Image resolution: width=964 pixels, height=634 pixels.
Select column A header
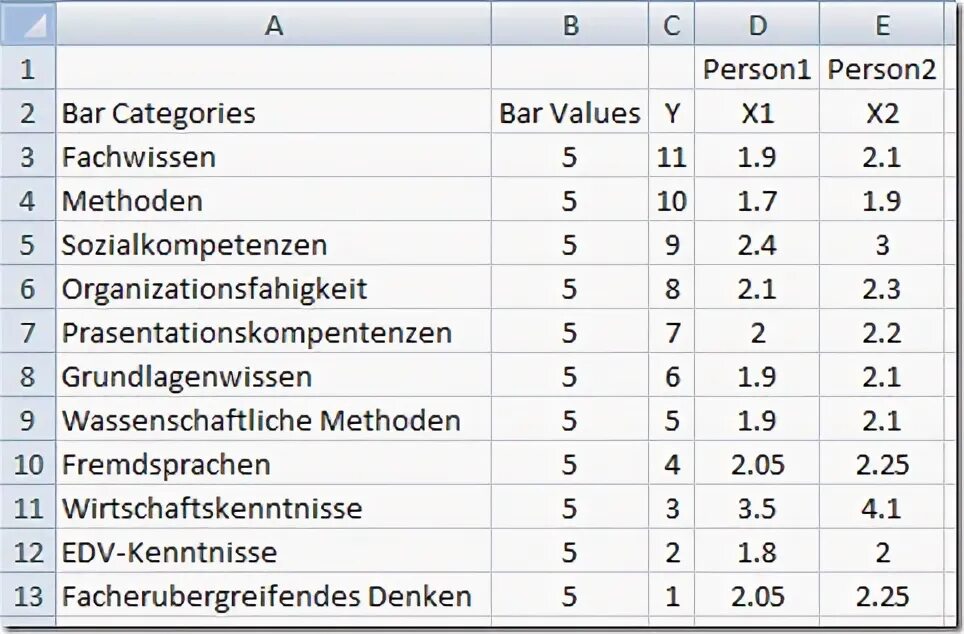[x=274, y=25]
